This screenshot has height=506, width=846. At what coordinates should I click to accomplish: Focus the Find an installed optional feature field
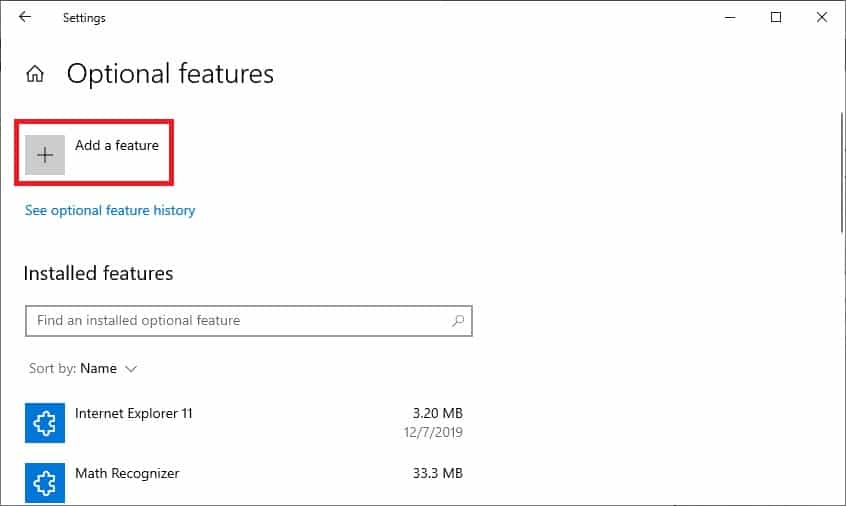[249, 321]
